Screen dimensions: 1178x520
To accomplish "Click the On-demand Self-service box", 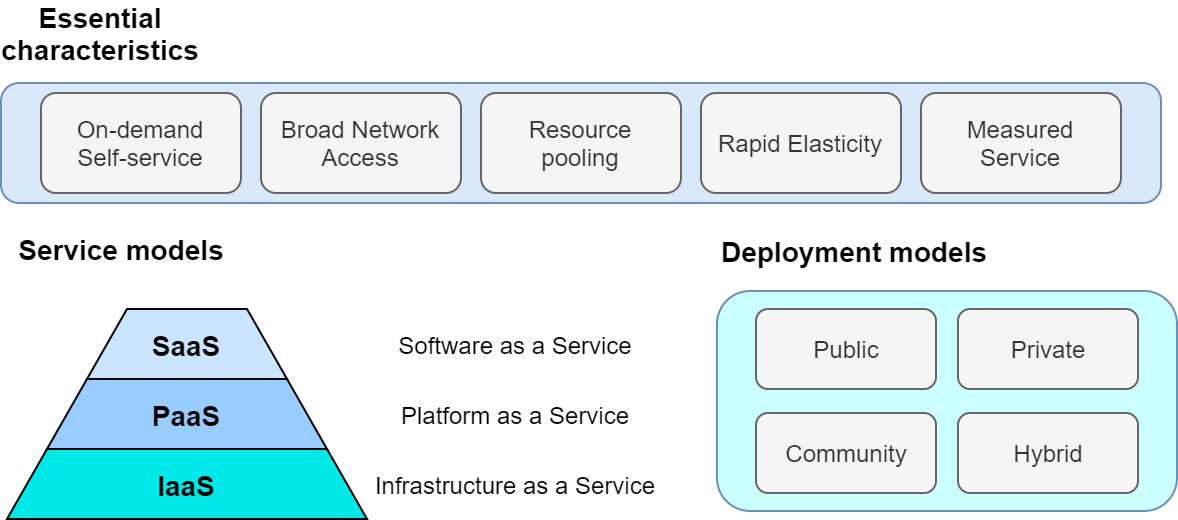I will pos(140,143).
